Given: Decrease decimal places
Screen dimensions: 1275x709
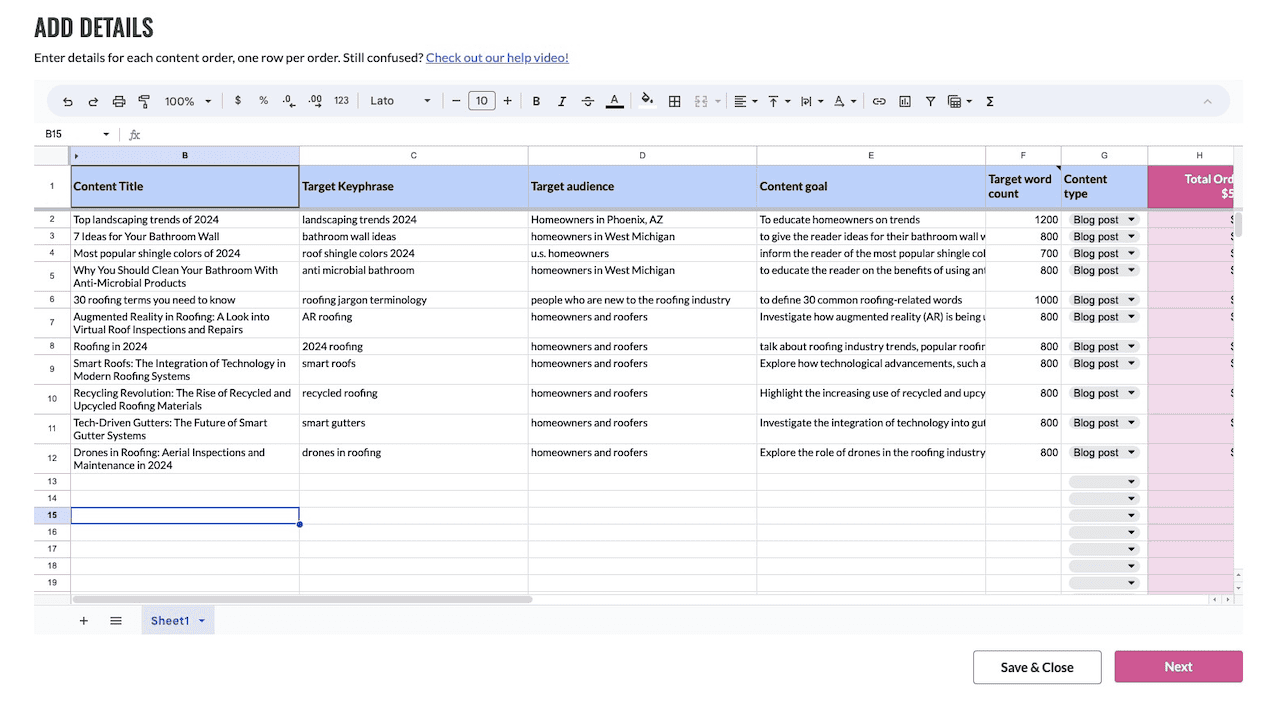Looking at the screenshot, I should (x=289, y=101).
